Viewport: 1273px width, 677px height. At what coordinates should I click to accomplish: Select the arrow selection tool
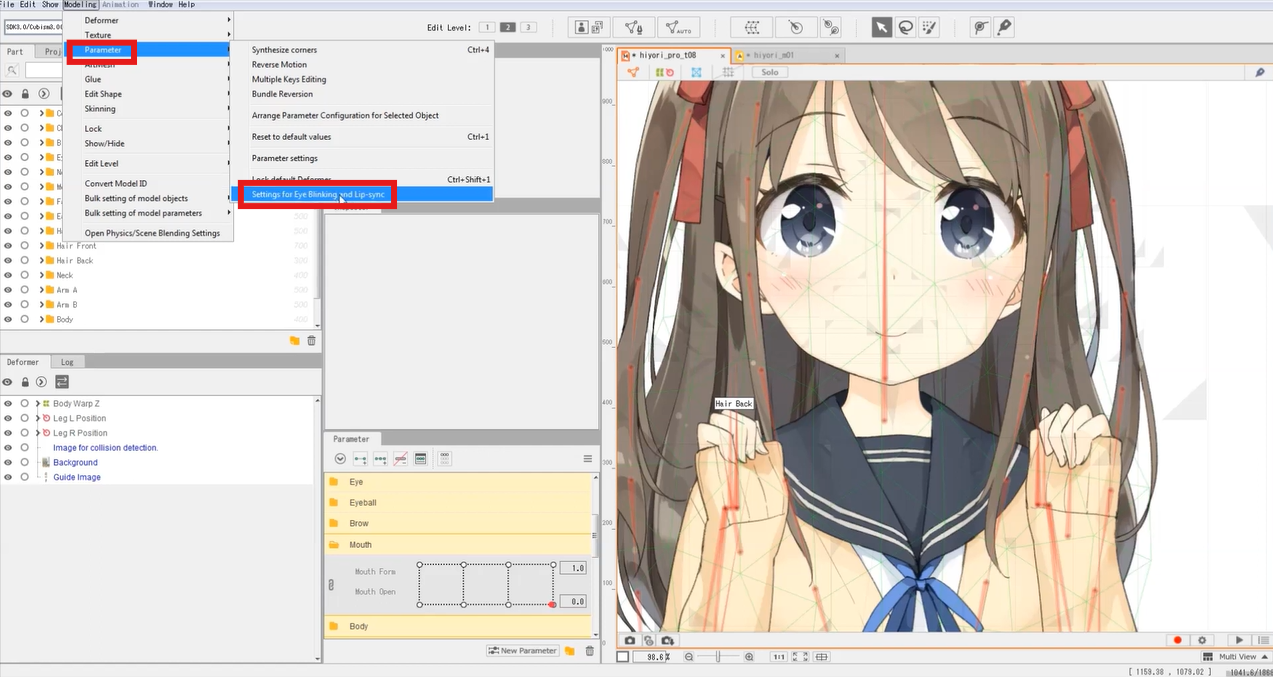click(x=881, y=28)
